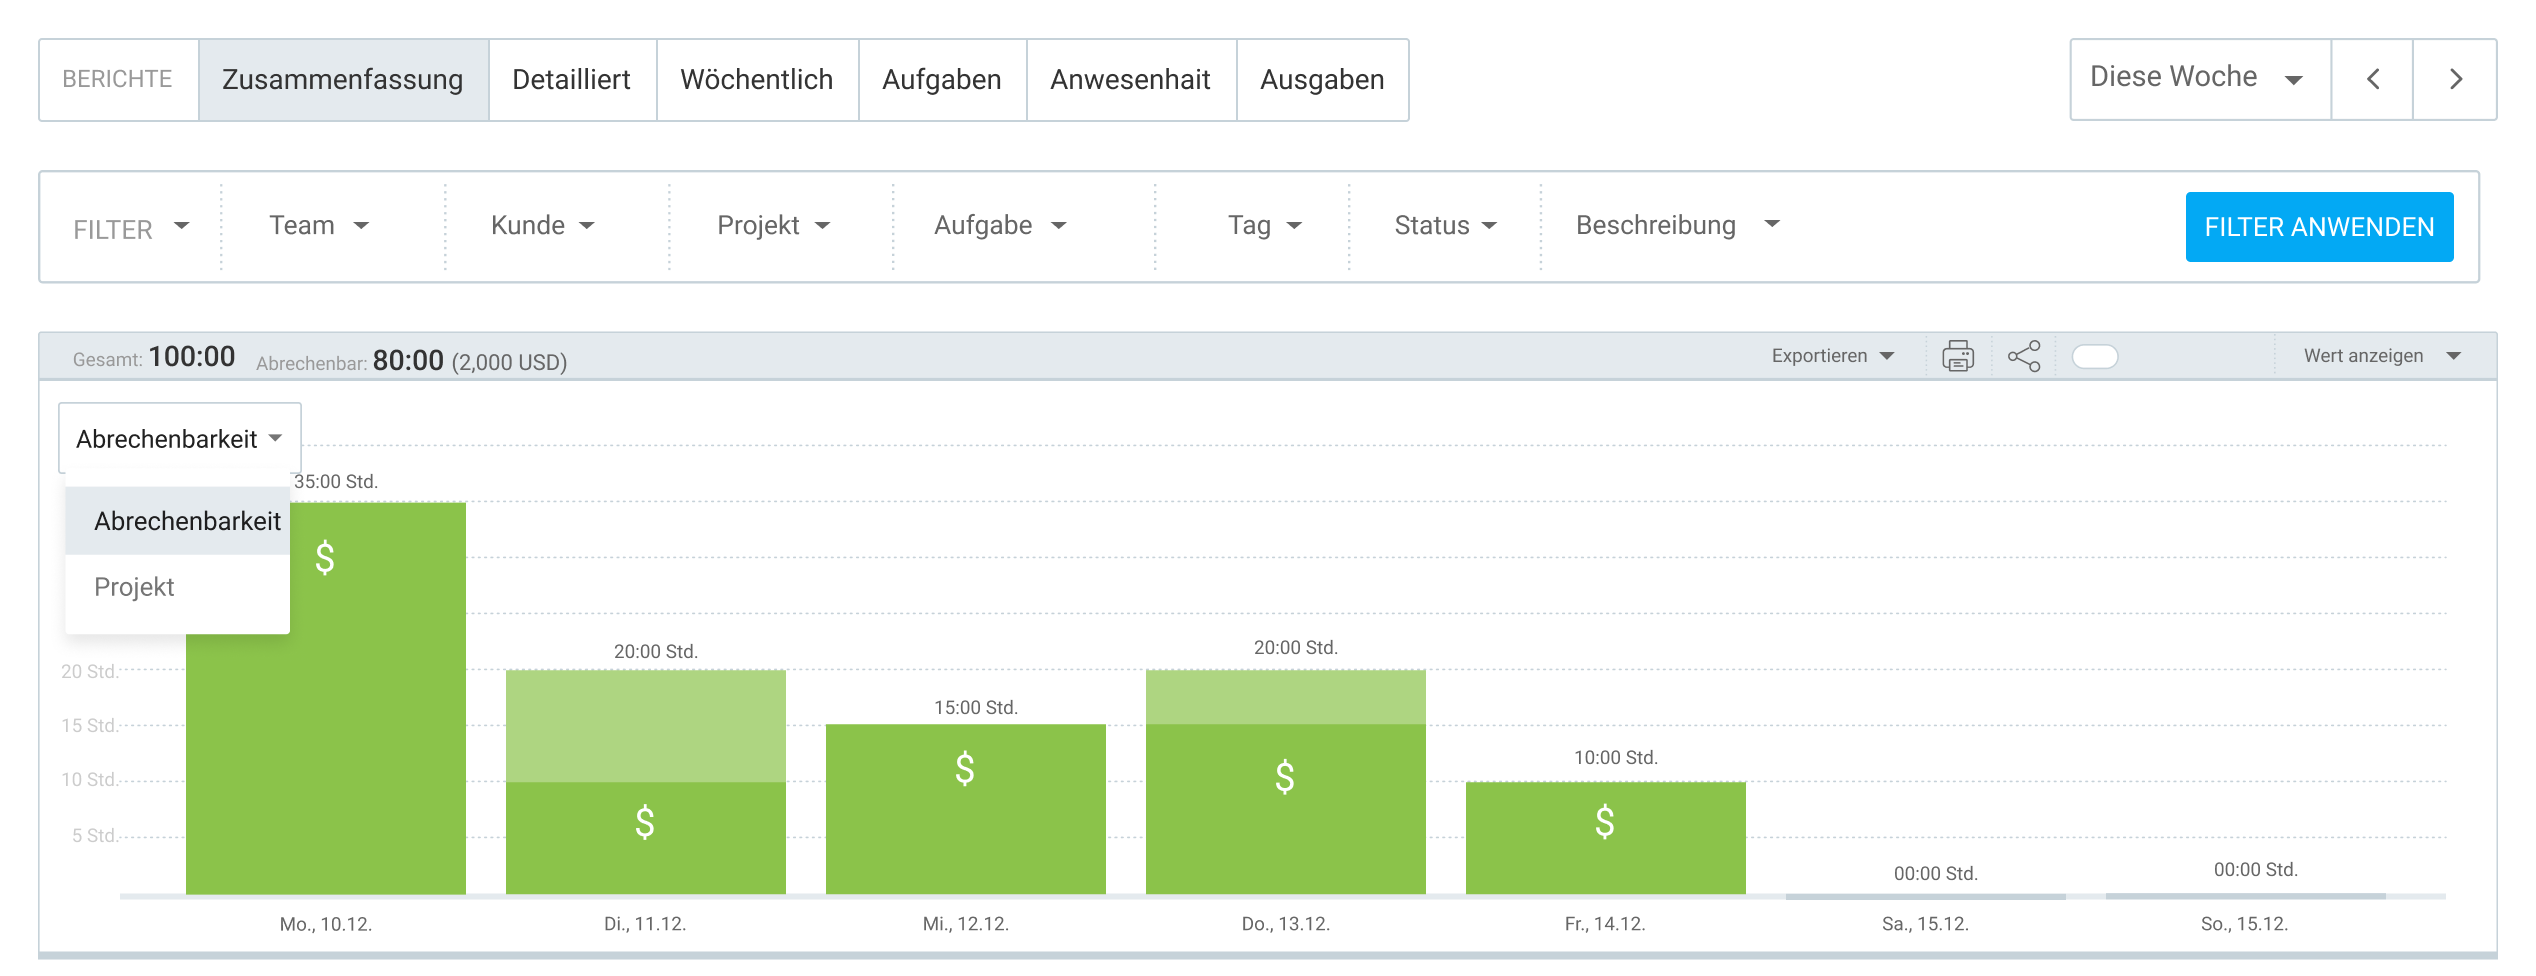The image size is (2536, 976).
Task: Expand the Wert anzeigen dropdown
Action: tap(2379, 356)
